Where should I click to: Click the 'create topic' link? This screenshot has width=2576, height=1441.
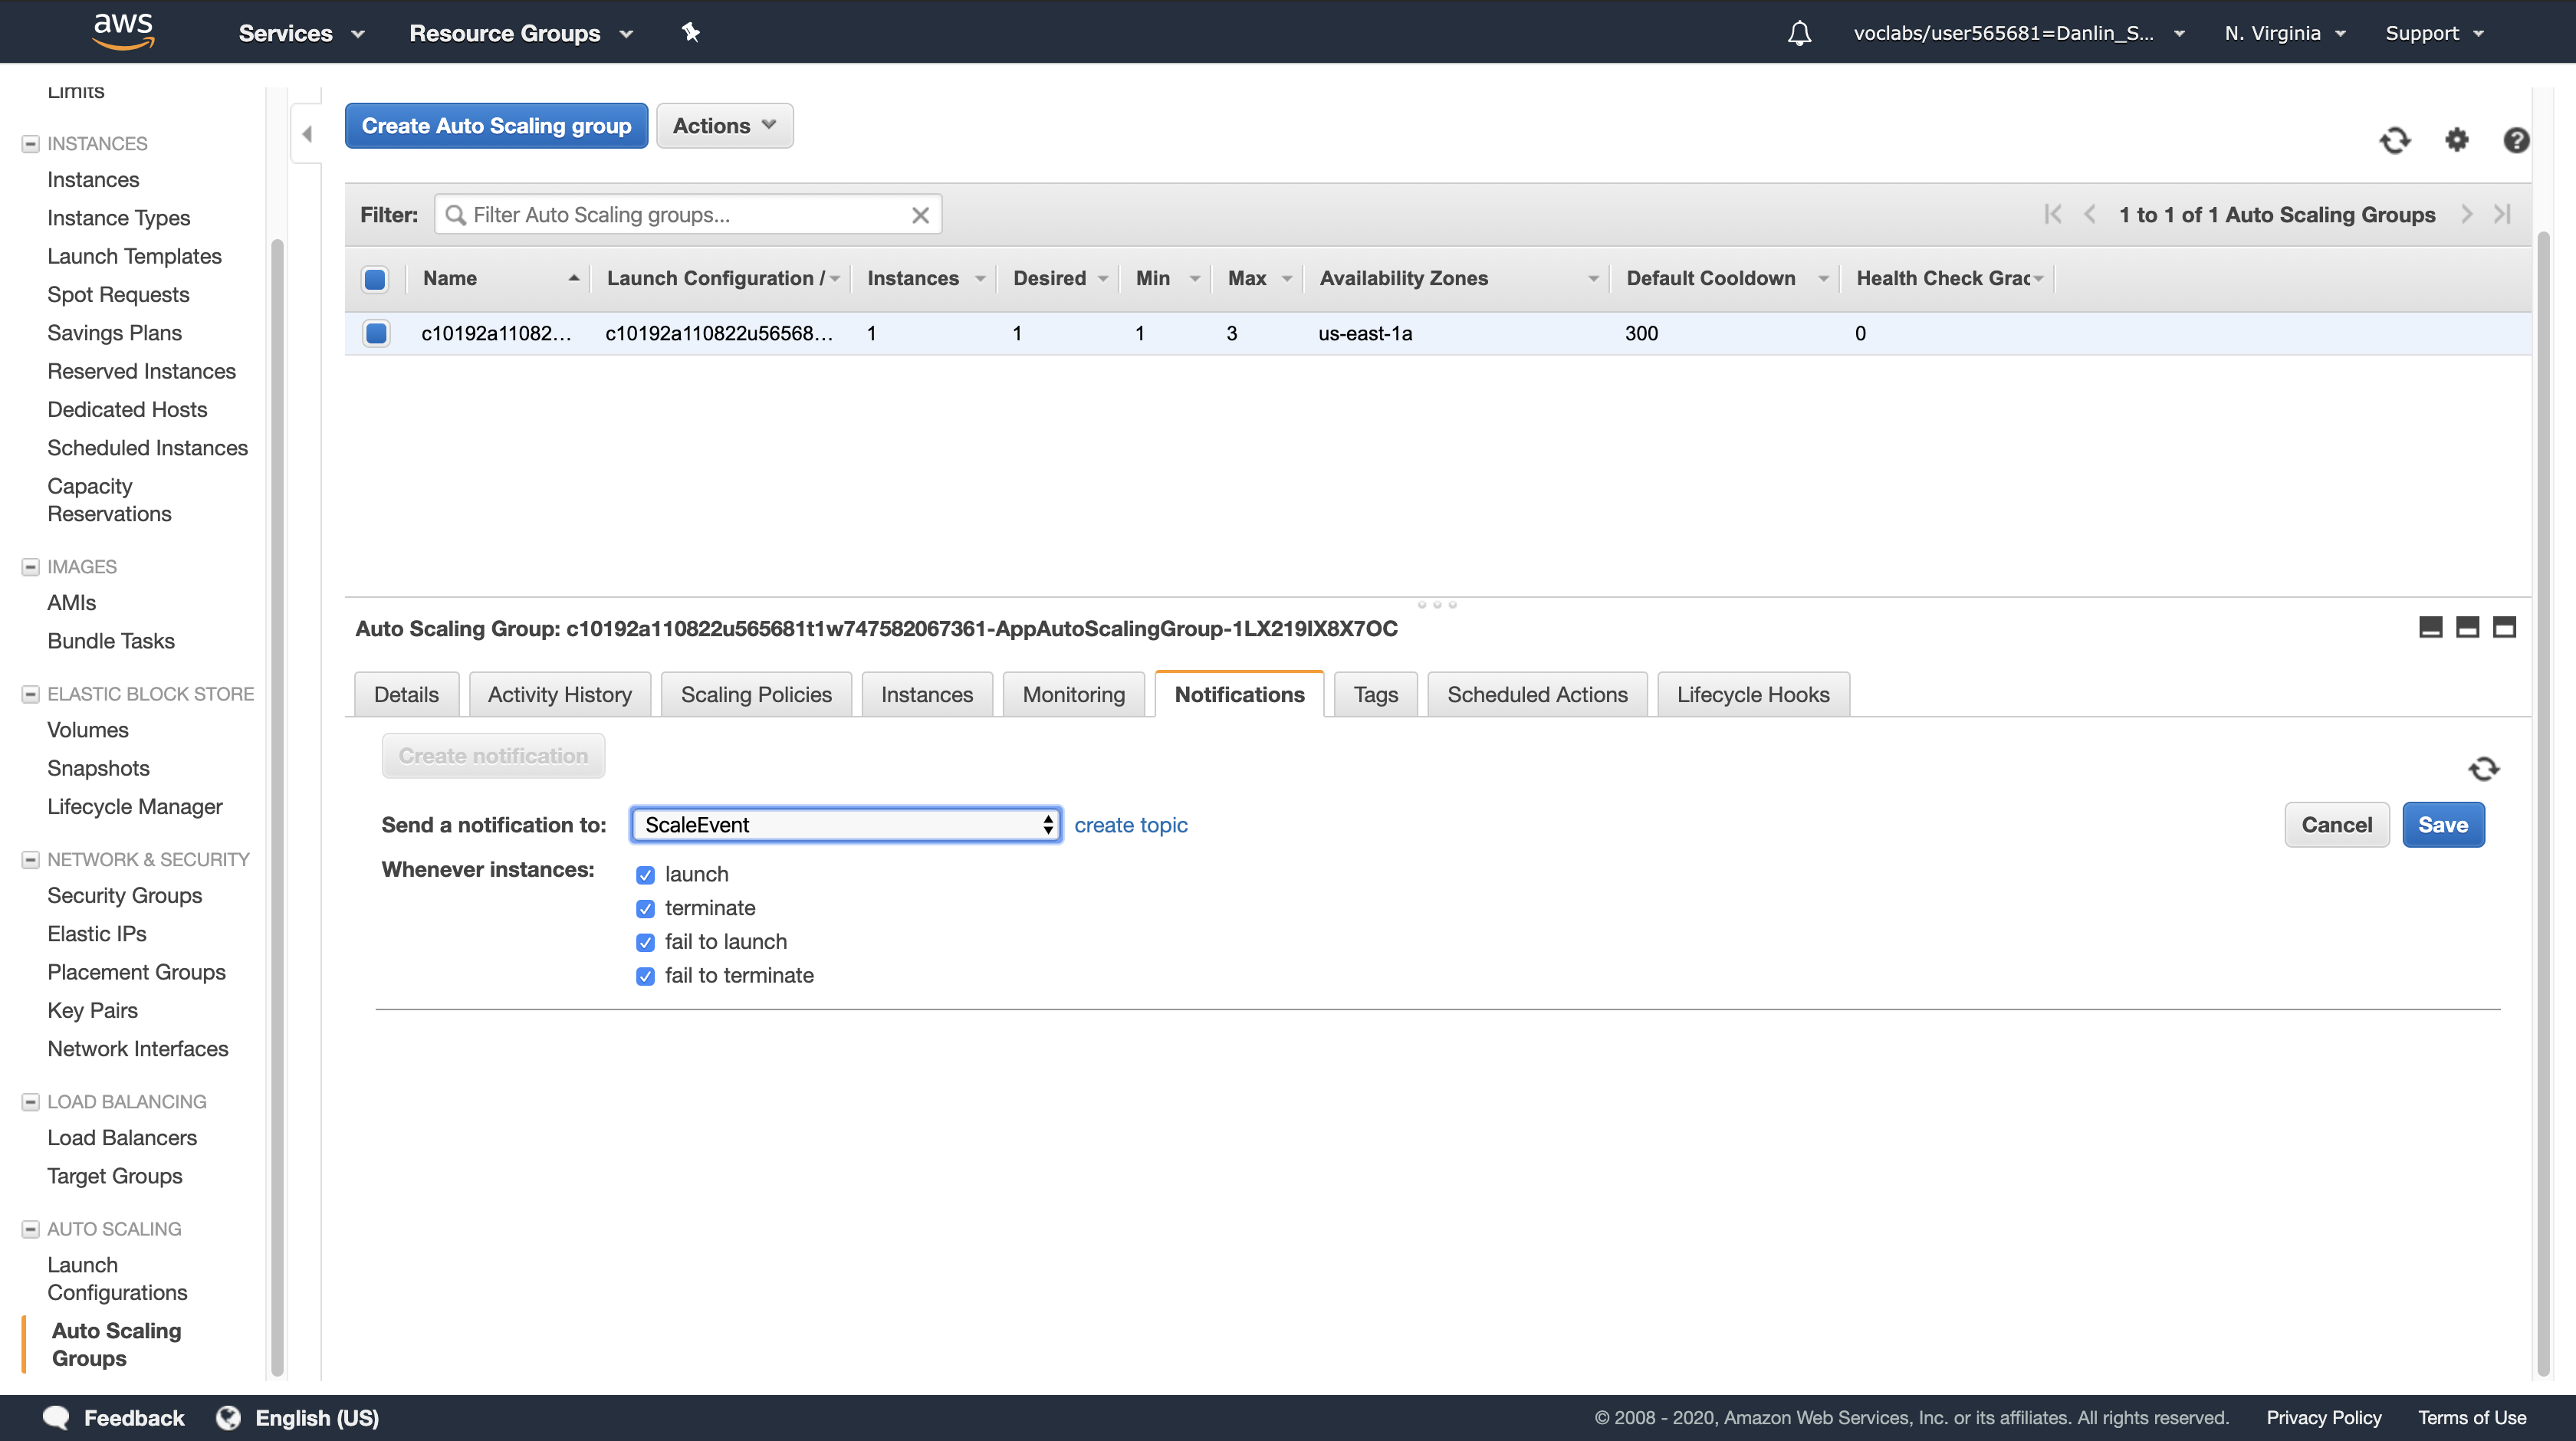[1130, 824]
